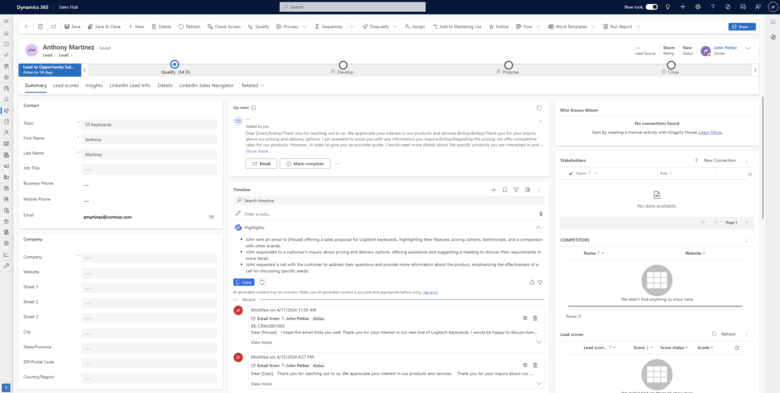Open the site map hamburger menu

click(x=6, y=21)
